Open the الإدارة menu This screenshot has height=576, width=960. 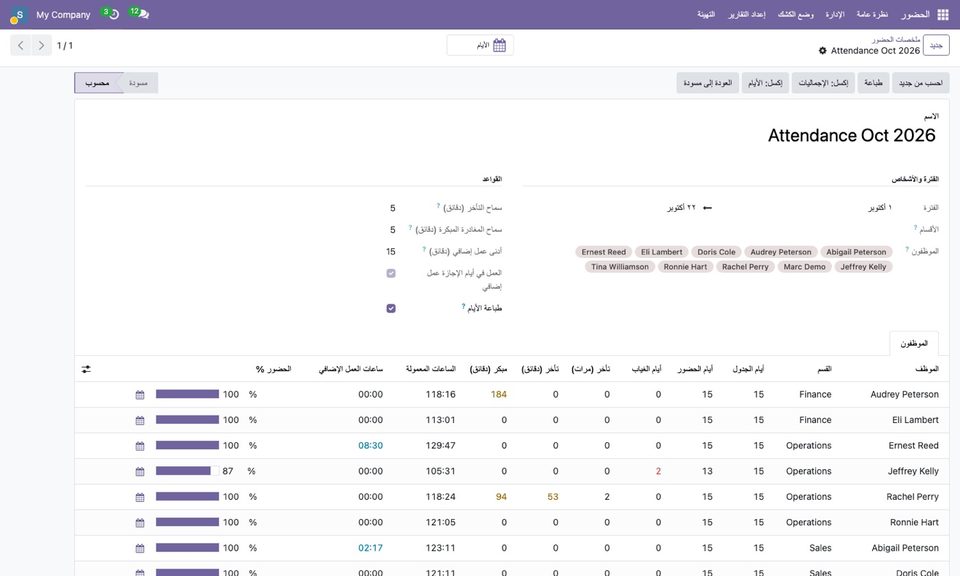(835, 15)
